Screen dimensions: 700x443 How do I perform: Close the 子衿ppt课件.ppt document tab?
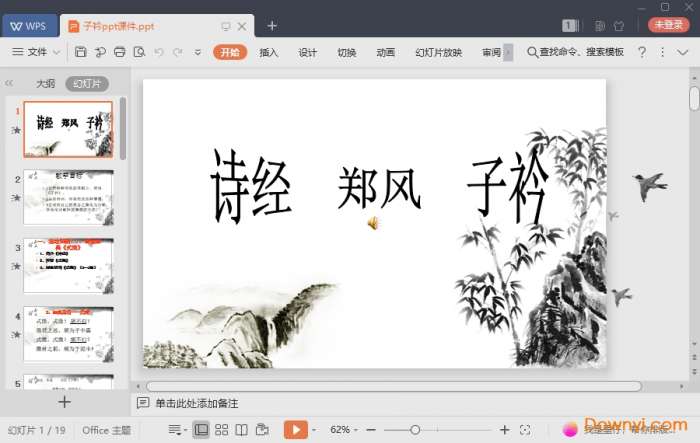coord(242,27)
